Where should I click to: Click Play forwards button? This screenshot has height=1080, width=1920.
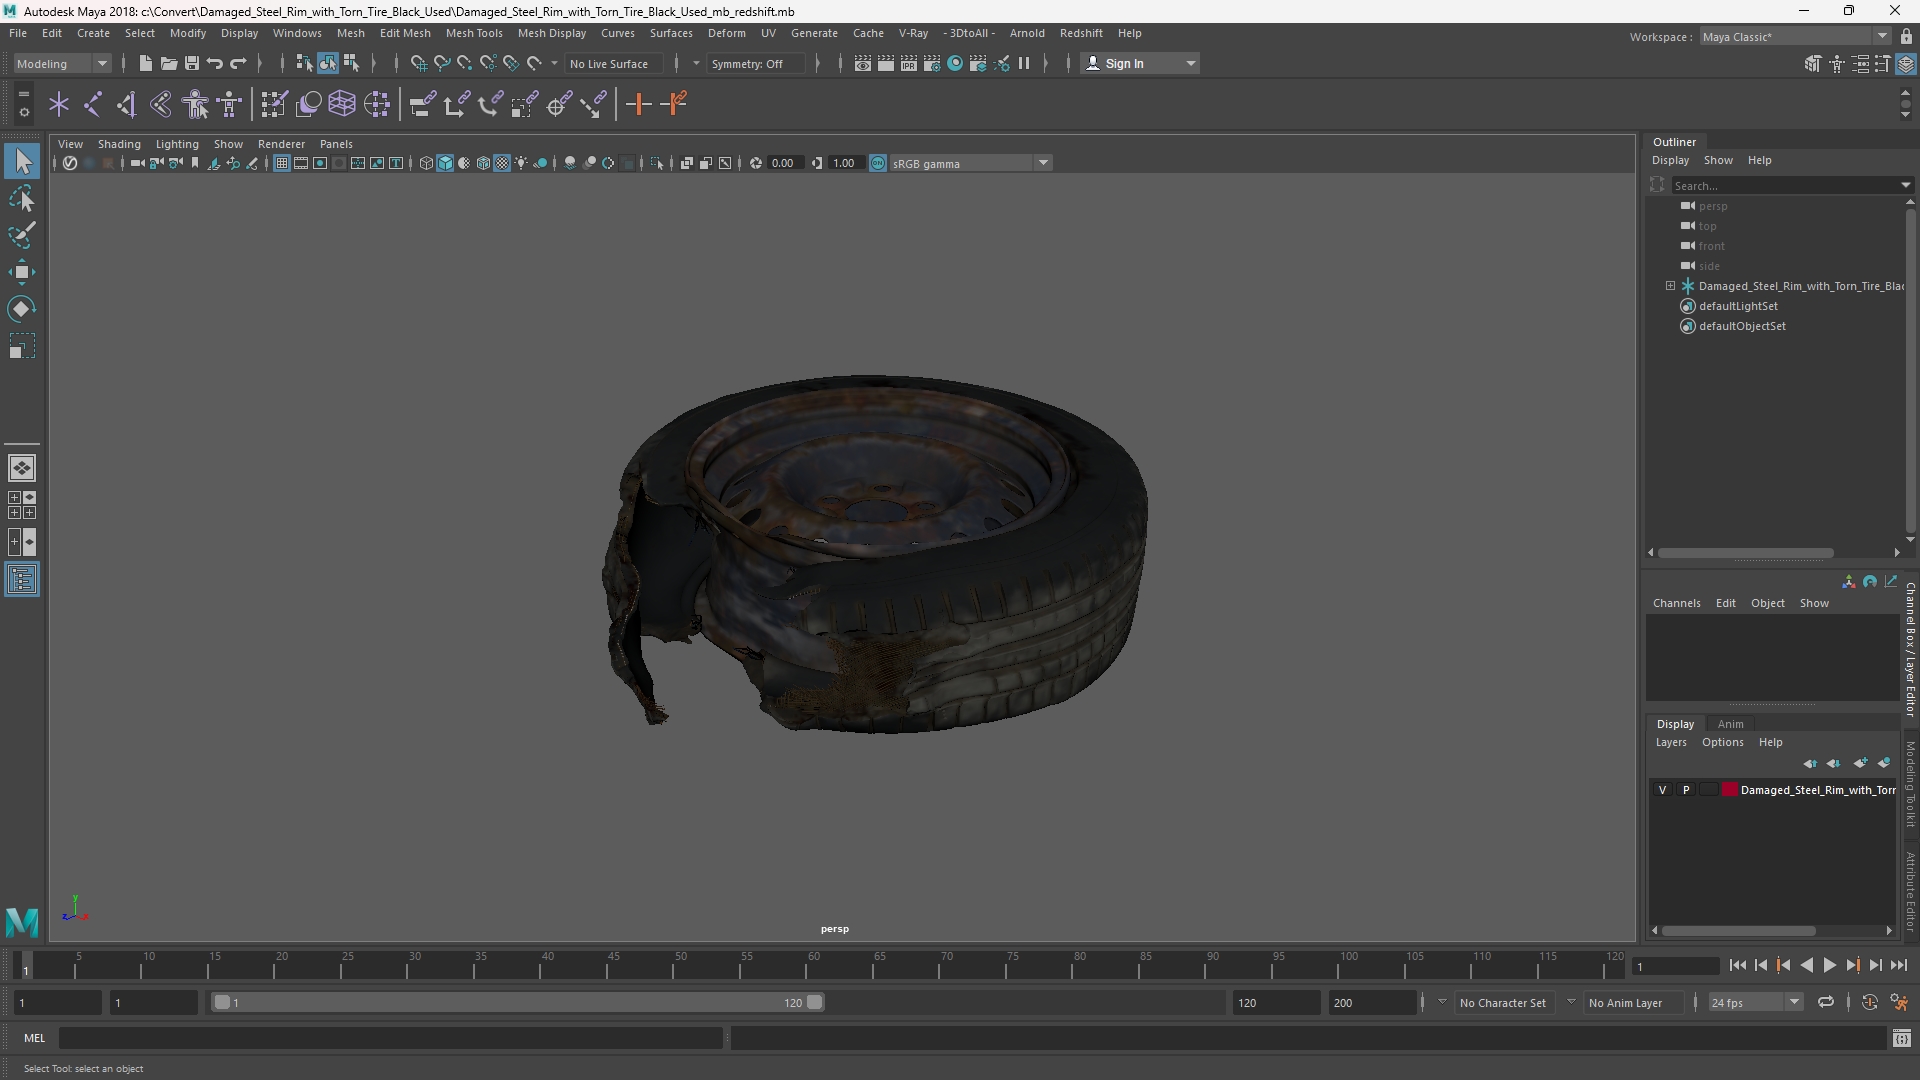pyautogui.click(x=1829, y=965)
